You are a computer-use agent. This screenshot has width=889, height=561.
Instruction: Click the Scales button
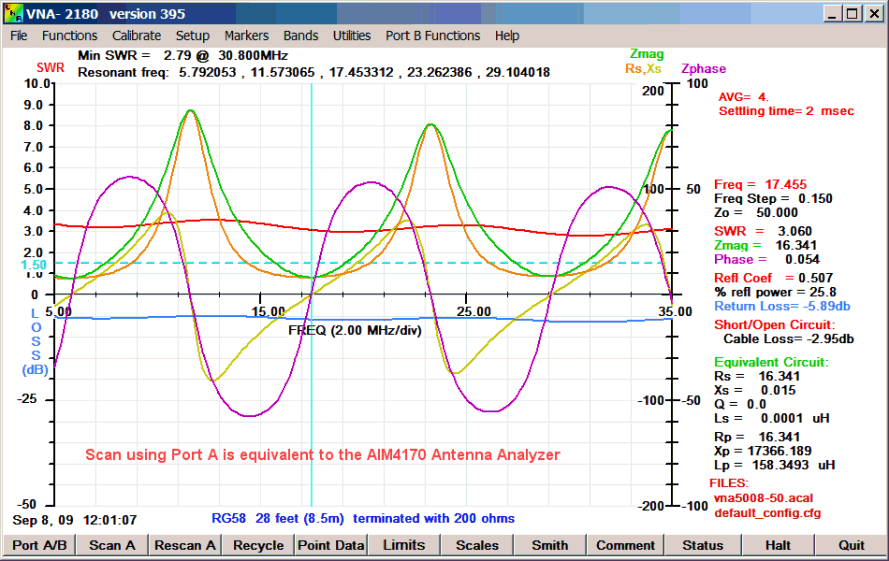pos(477,546)
